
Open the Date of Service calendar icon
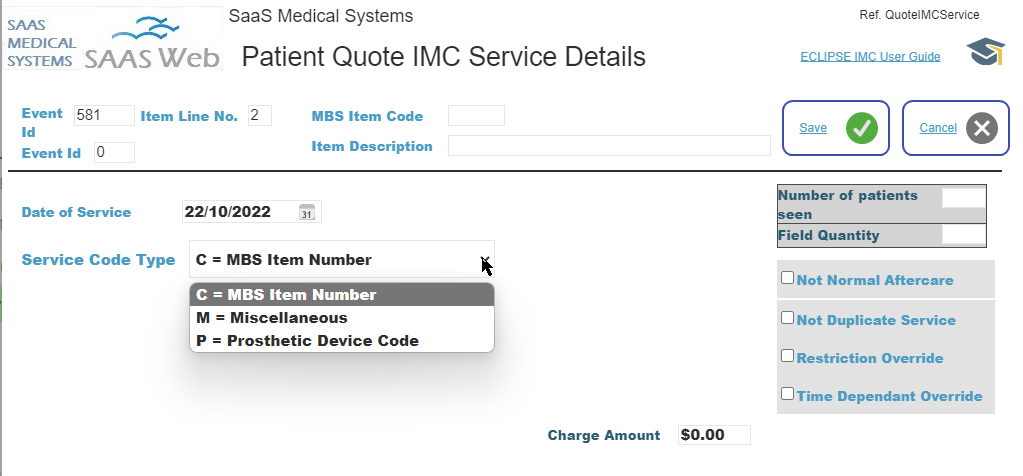(x=307, y=212)
